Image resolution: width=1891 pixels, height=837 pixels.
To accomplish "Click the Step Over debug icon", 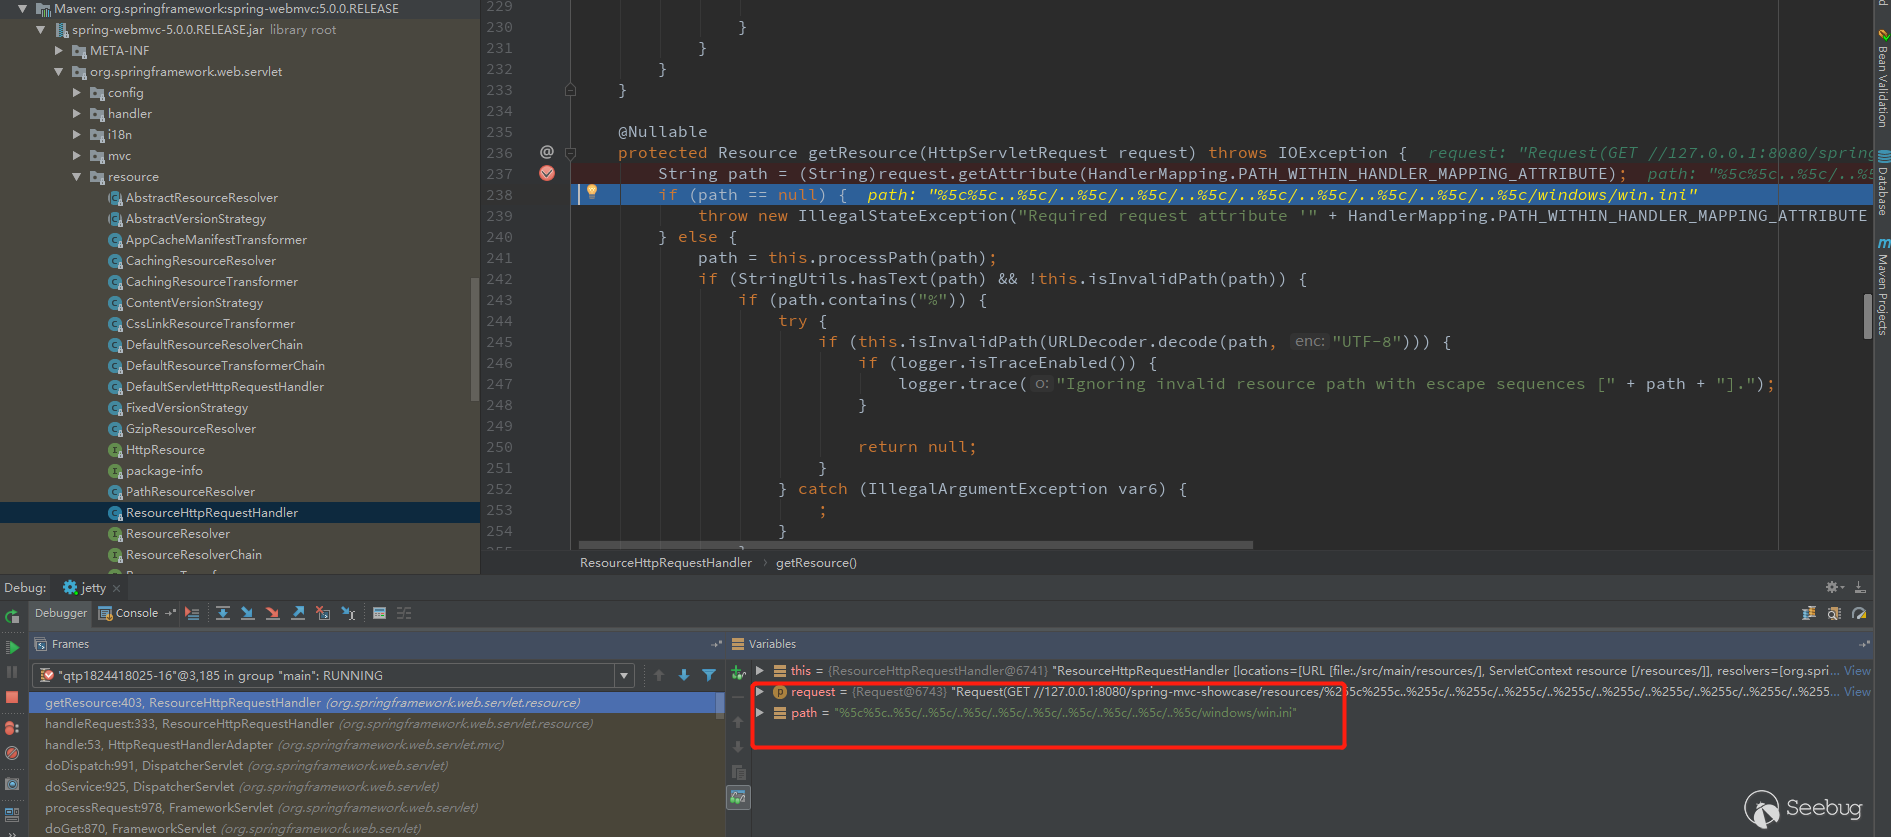I will tap(223, 613).
